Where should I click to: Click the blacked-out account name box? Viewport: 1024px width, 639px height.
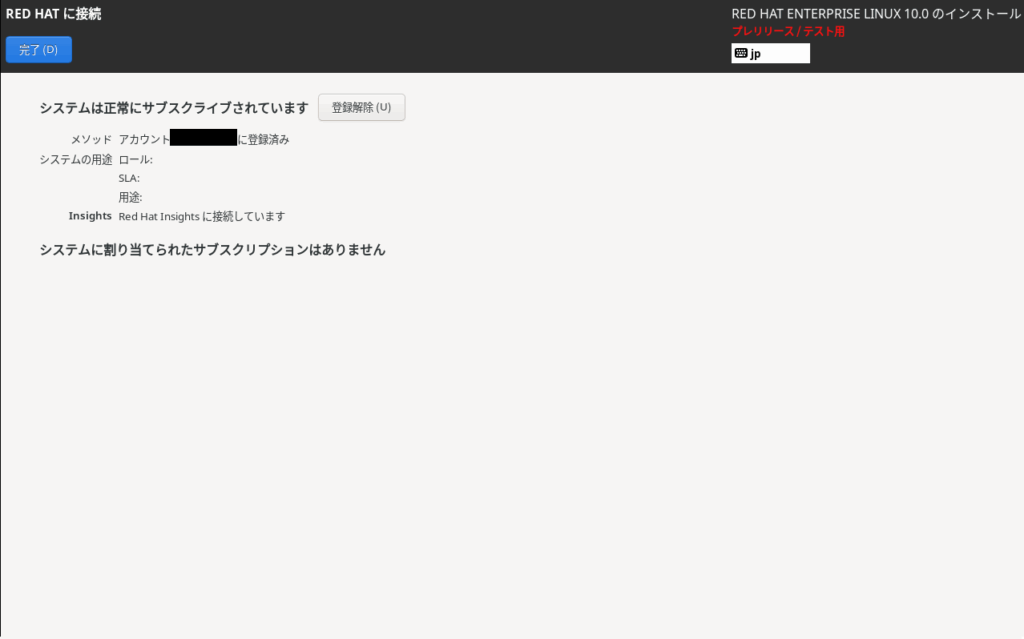tap(203, 138)
